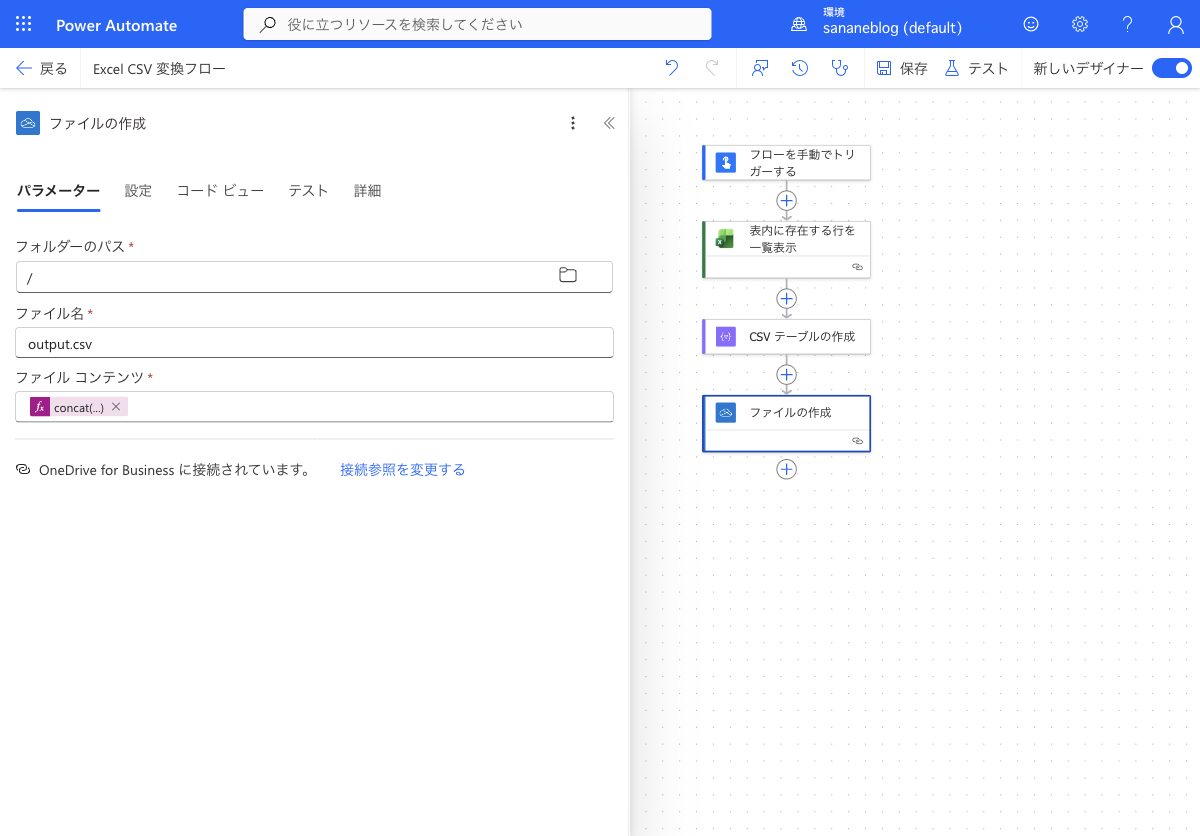
Task: Open the flow checker stethoscope icon
Action: point(839,68)
